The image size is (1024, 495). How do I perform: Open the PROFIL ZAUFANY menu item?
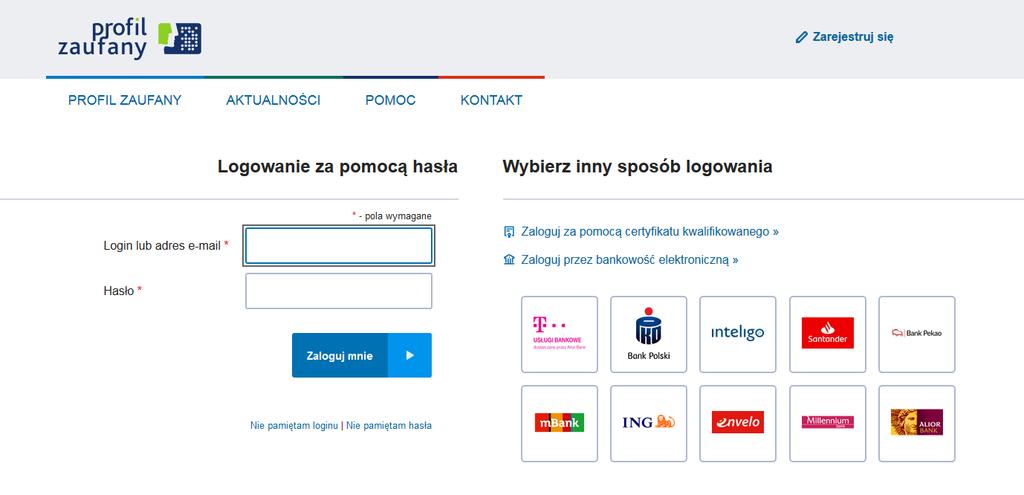point(125,100)
